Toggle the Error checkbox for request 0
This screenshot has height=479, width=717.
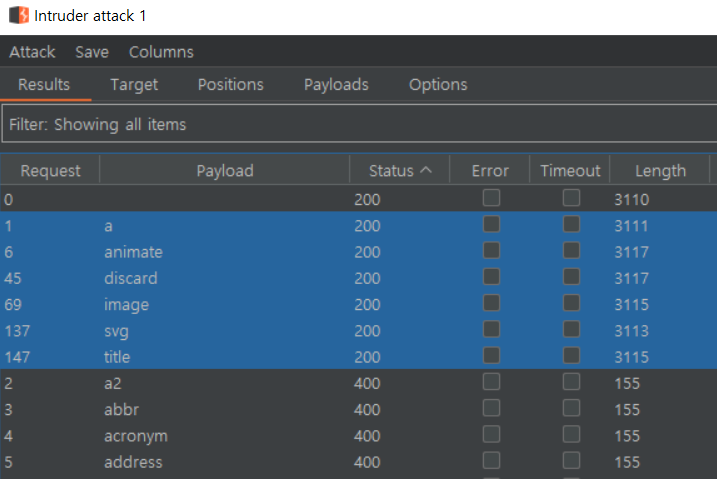(x=491, y=198)
